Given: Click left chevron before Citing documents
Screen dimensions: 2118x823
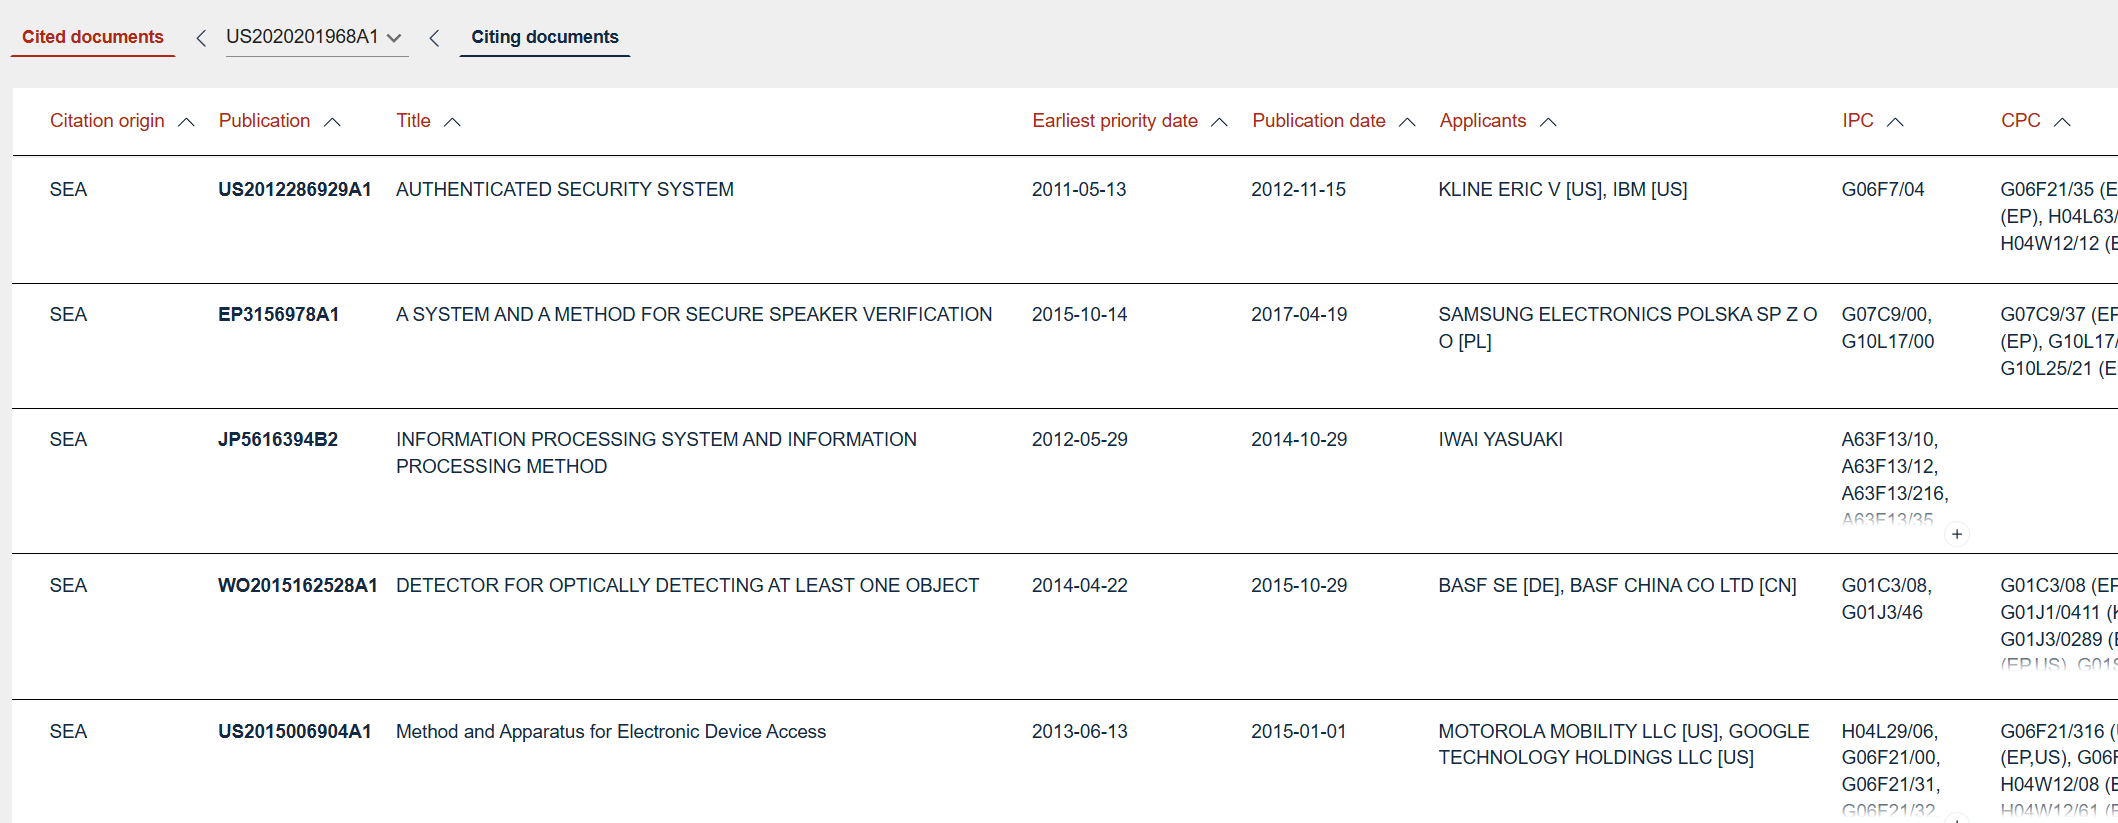Looking at the screenshot, I should coord(434,38).
